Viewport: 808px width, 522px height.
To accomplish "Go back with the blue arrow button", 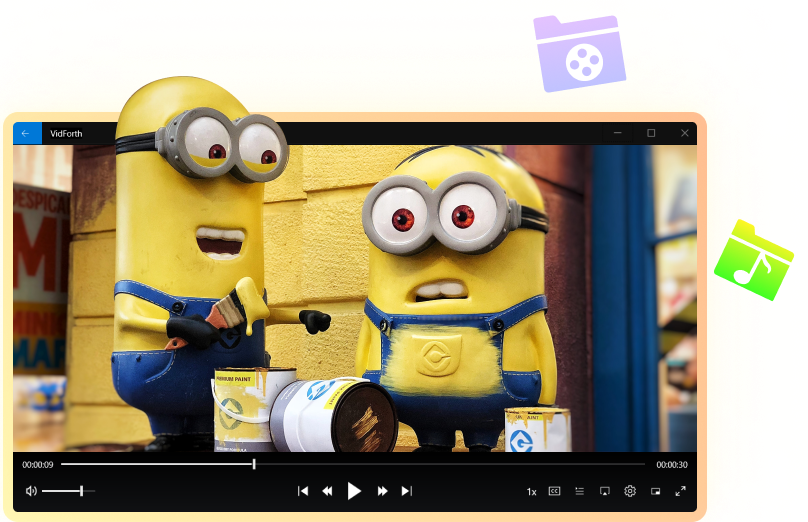I will pos(27,133).
